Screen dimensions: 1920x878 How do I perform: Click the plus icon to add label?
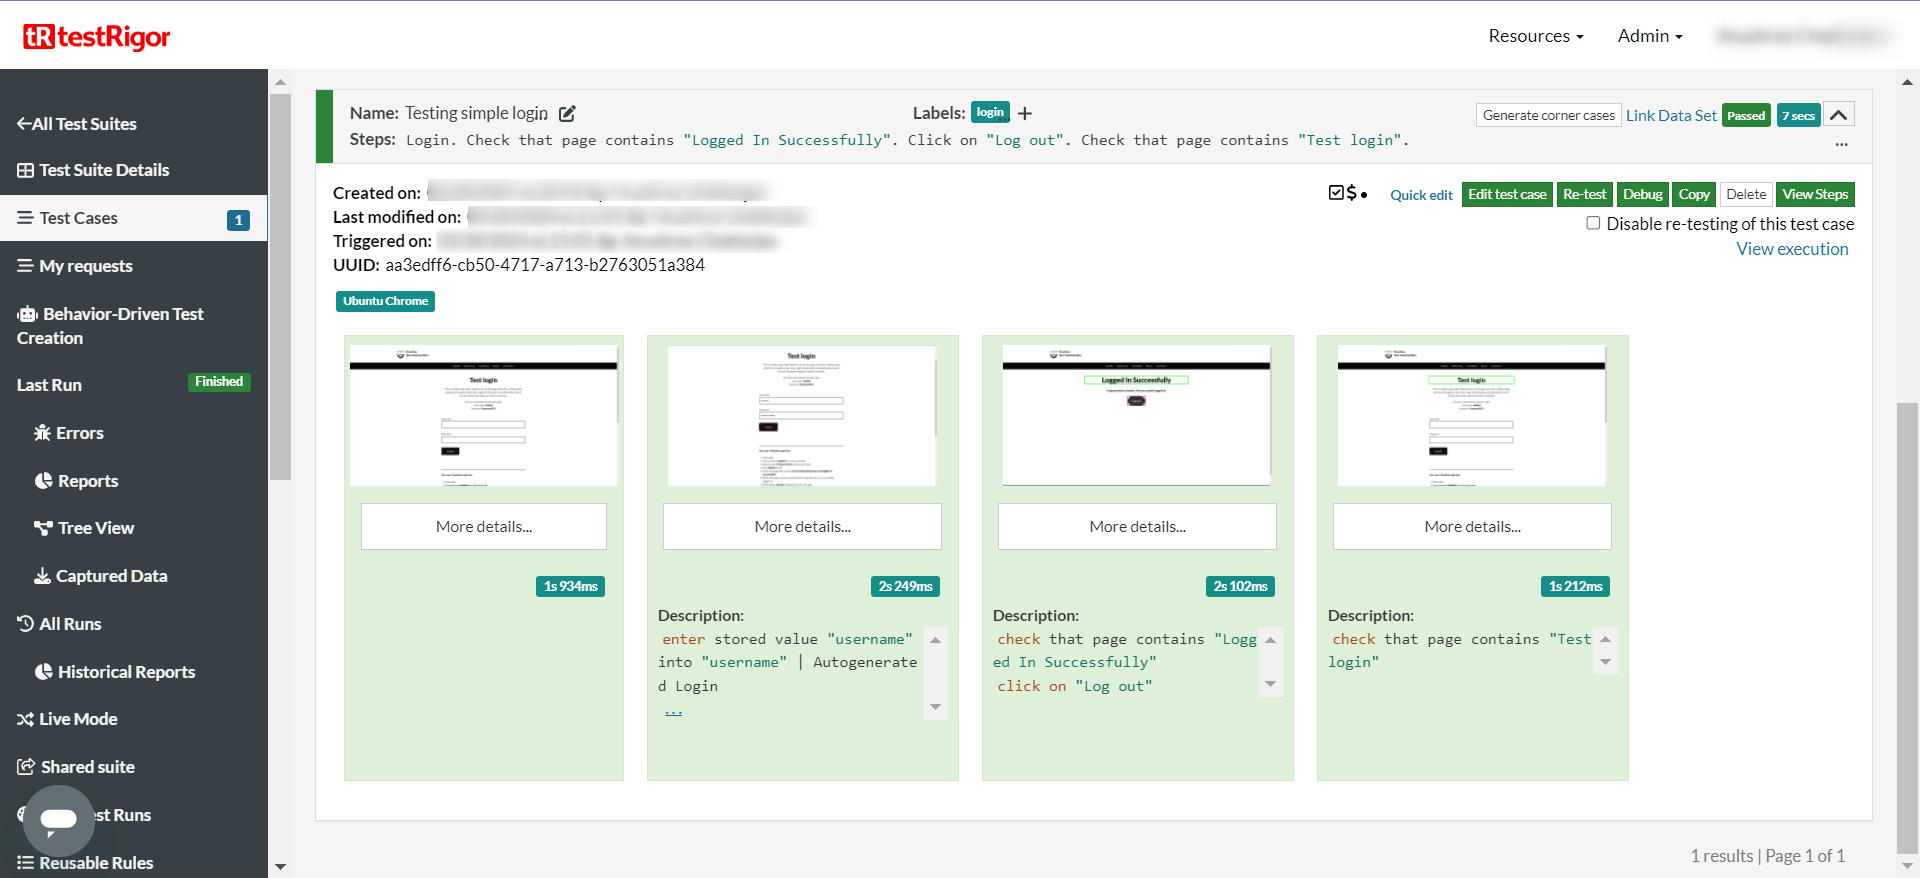tap(1025, 114)
